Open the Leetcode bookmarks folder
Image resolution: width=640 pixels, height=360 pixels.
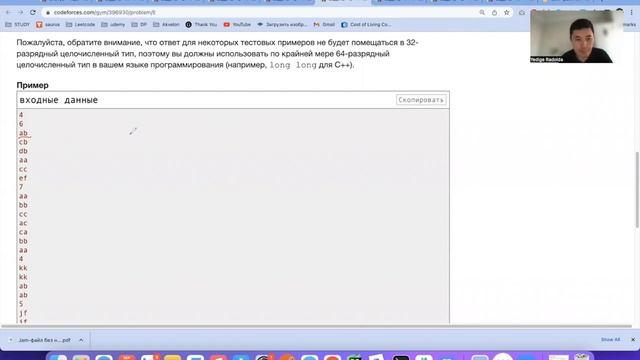80,24
